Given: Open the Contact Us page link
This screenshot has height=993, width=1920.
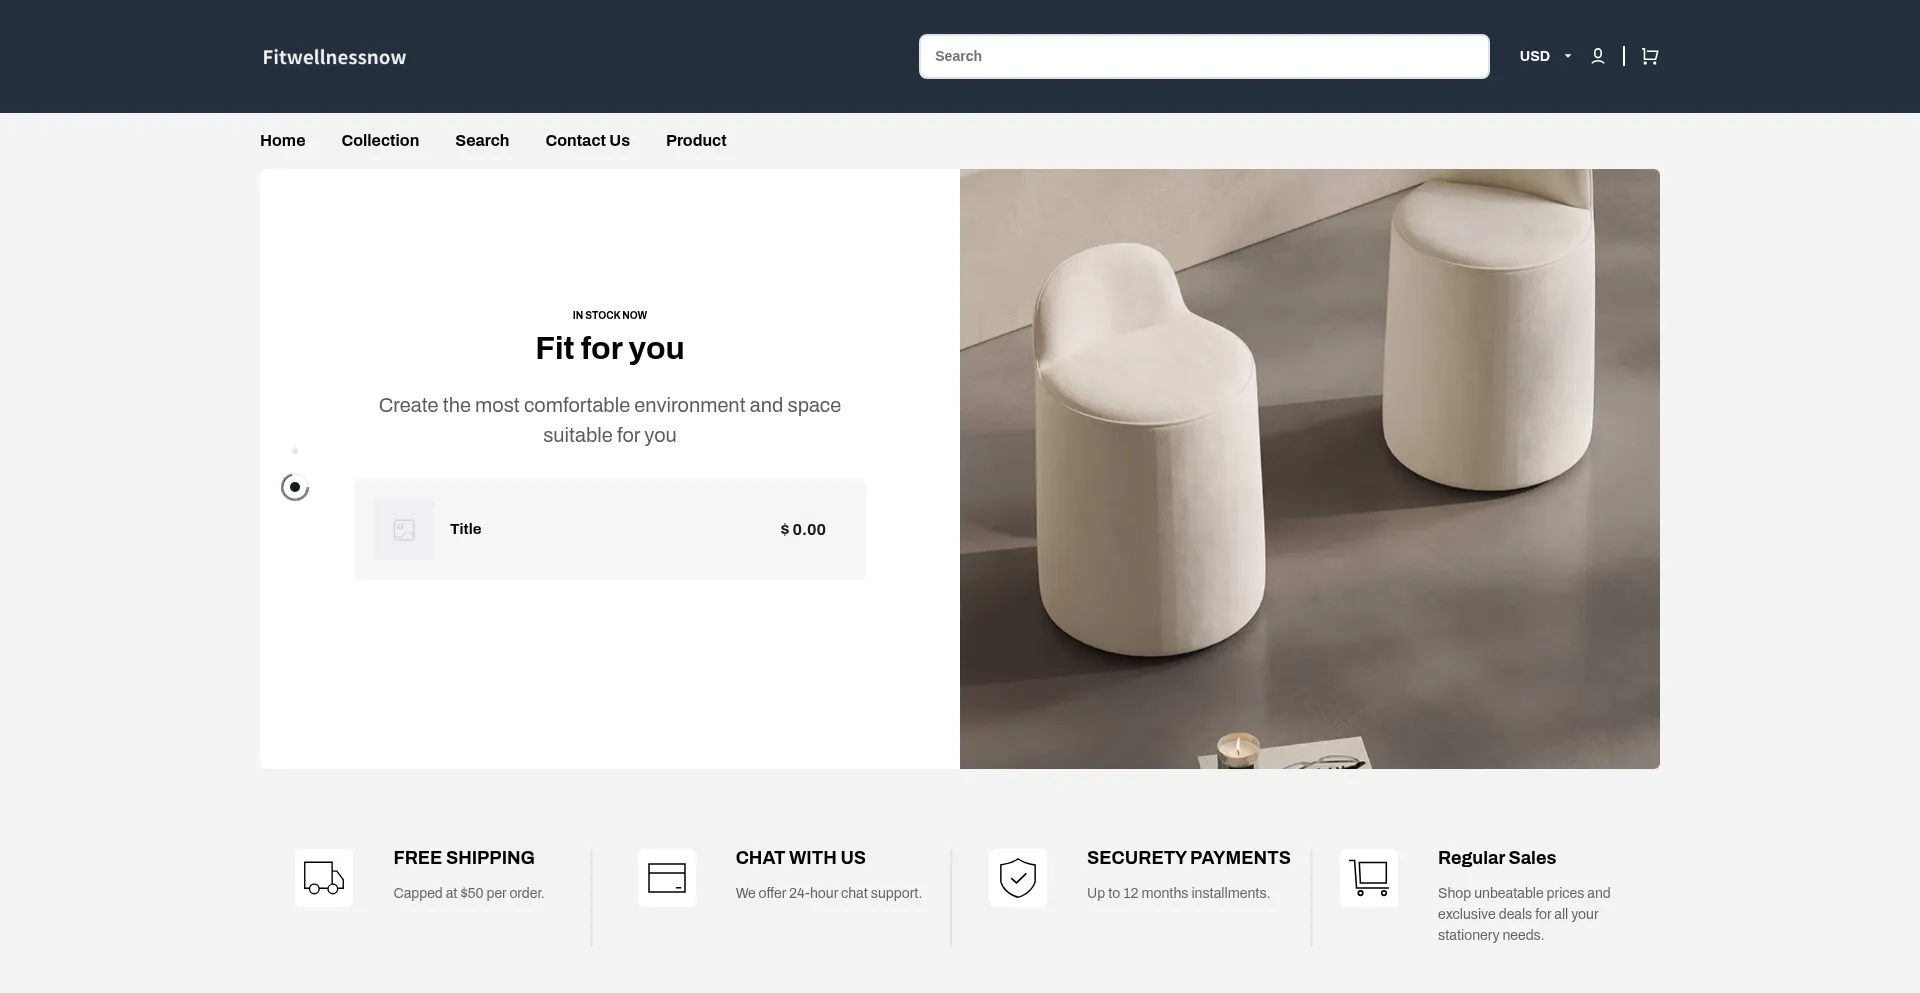Looking at the screenshot, I should pos(588,141).
